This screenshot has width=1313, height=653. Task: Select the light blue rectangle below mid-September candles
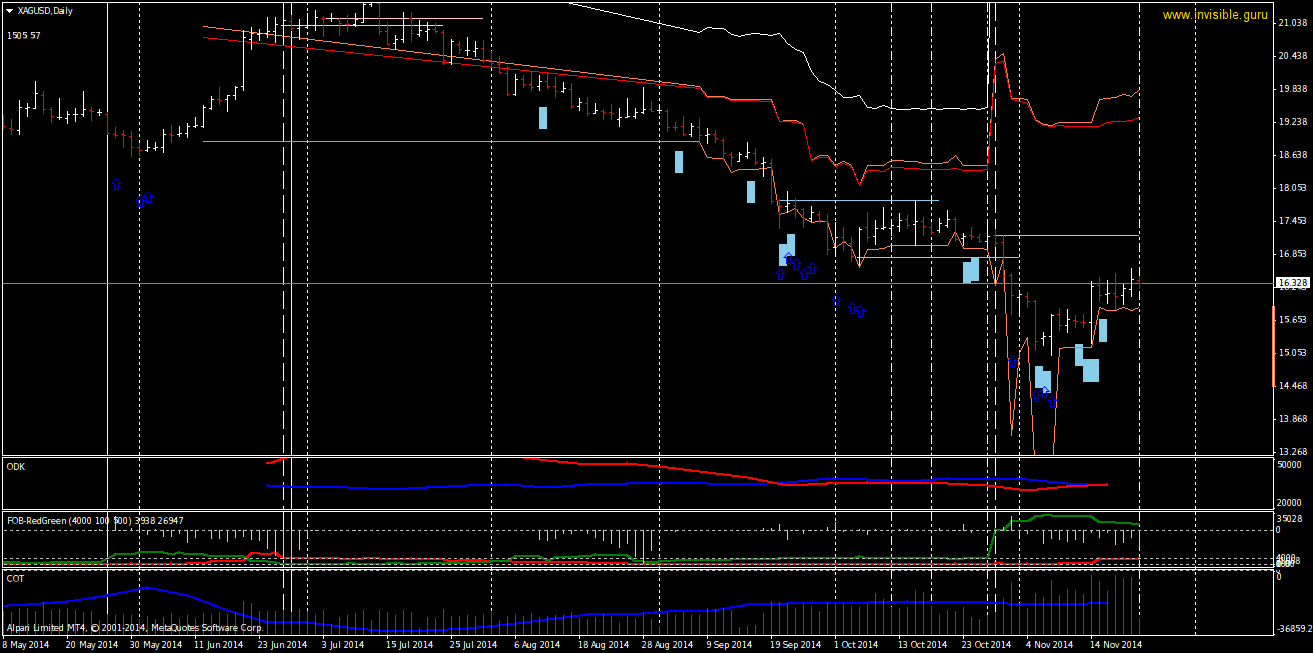pyautogui.click(x=751, y=192)
